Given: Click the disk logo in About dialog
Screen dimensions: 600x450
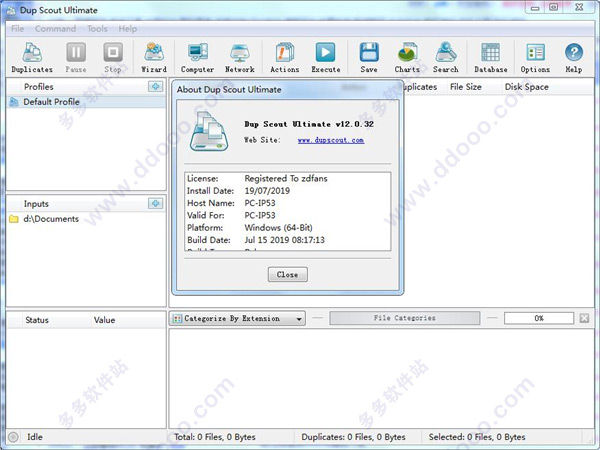Looking at the screenshot, I should point(209,131).
